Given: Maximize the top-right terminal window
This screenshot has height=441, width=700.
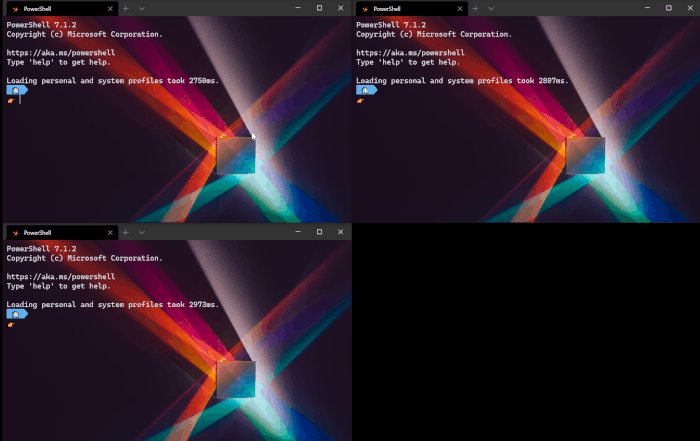Looking at the screenshot, I should tap(669, 8).
